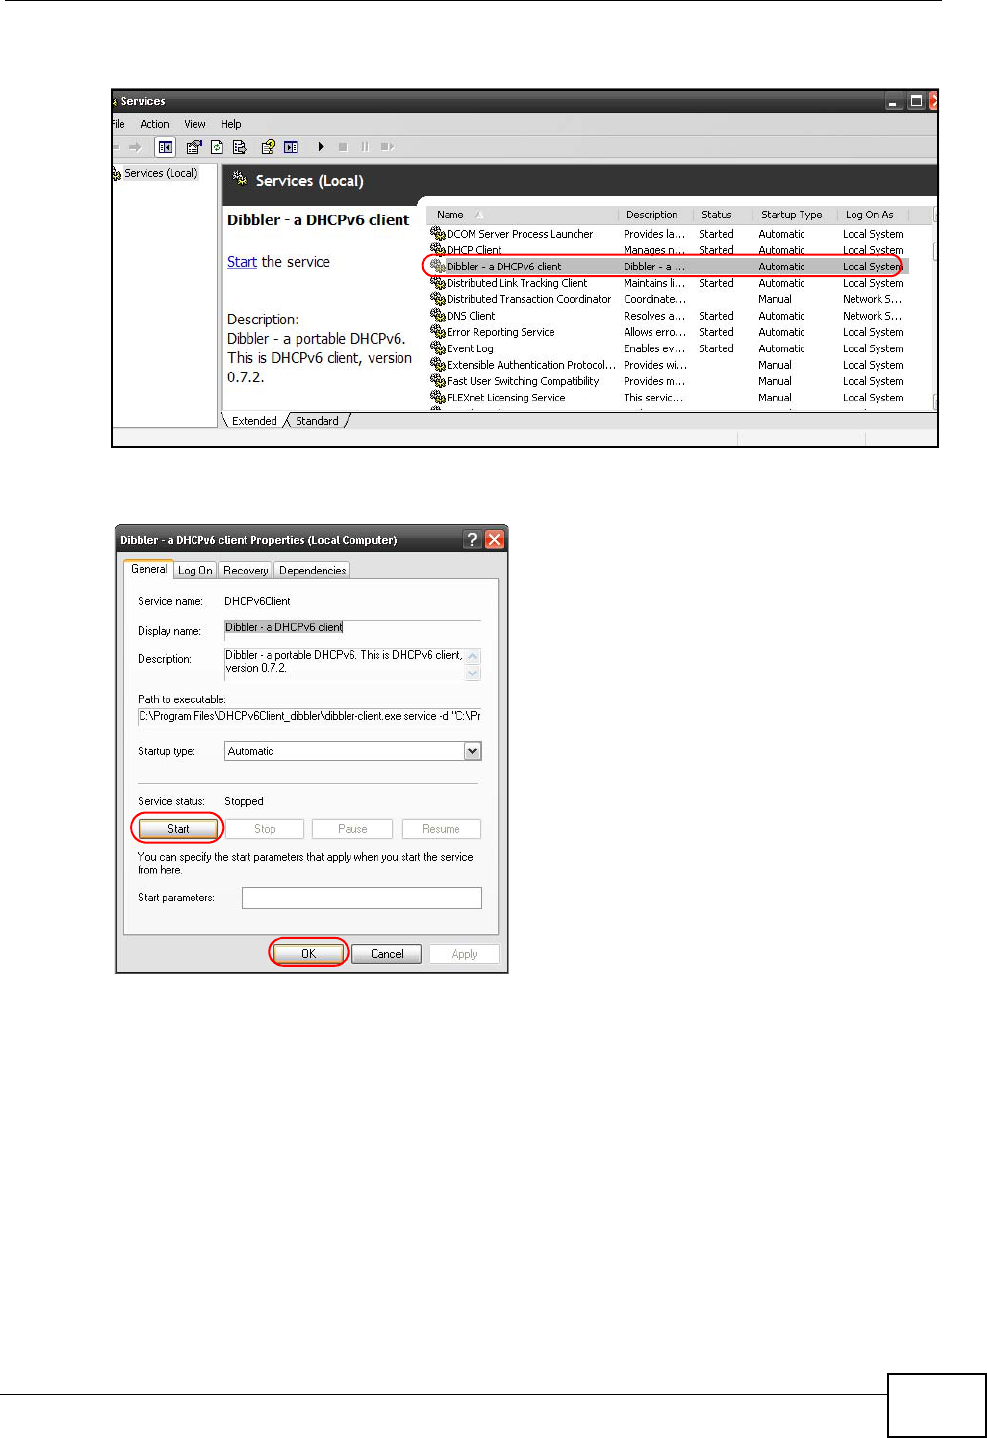Click gear icon of Event Log row

click(437, 349)
